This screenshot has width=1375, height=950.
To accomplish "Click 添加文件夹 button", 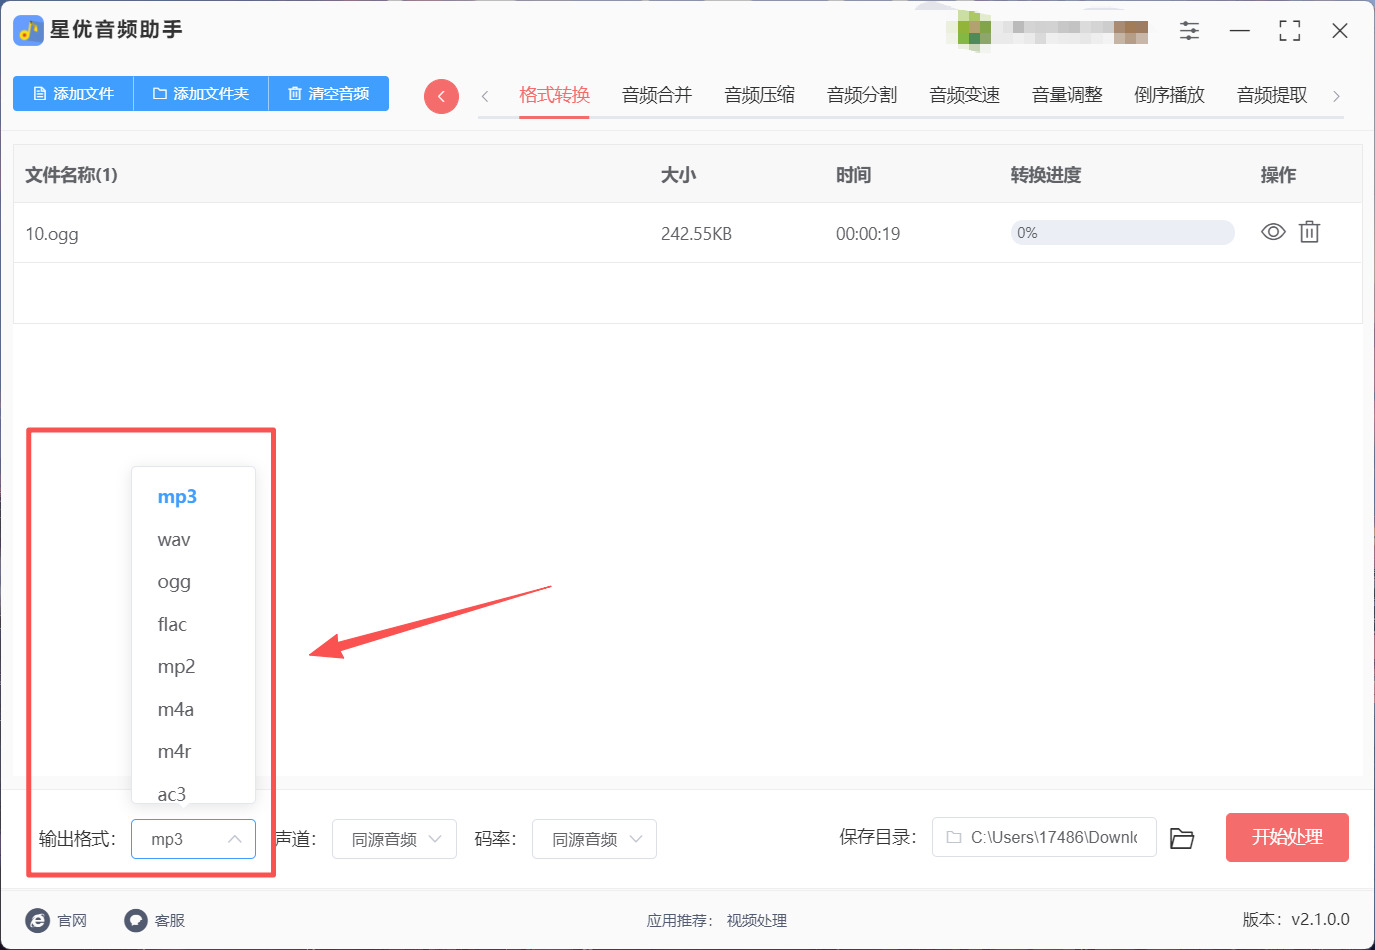I will click(x=201, y=93).
